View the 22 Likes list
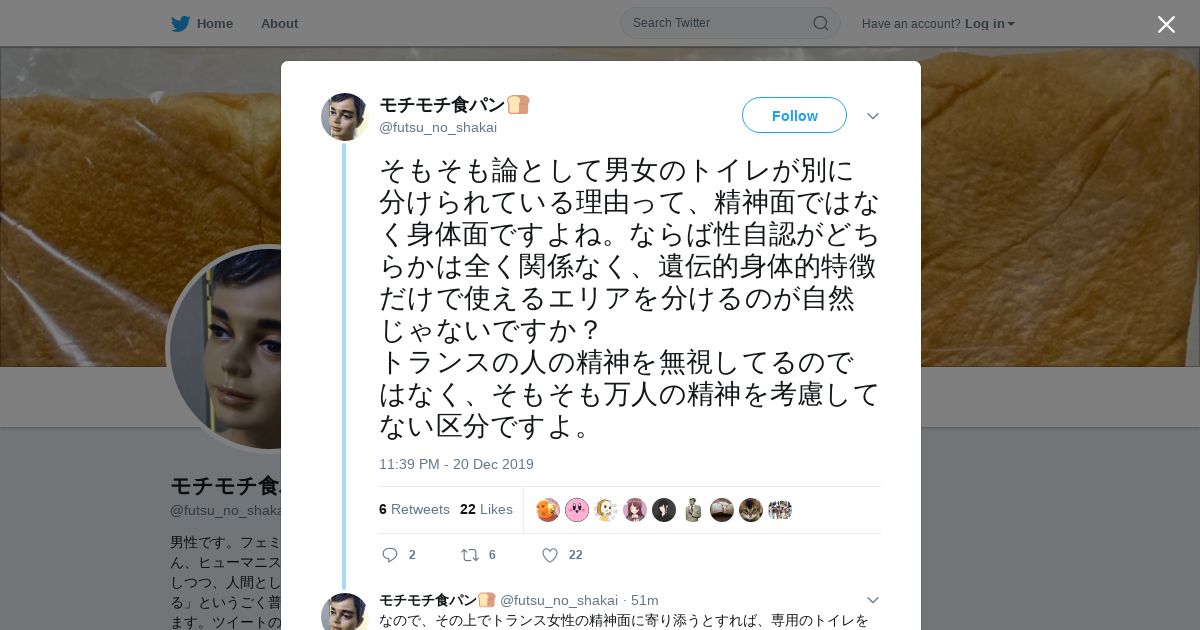The width and height of the screenshot is (1200, 630). [486, 509]
